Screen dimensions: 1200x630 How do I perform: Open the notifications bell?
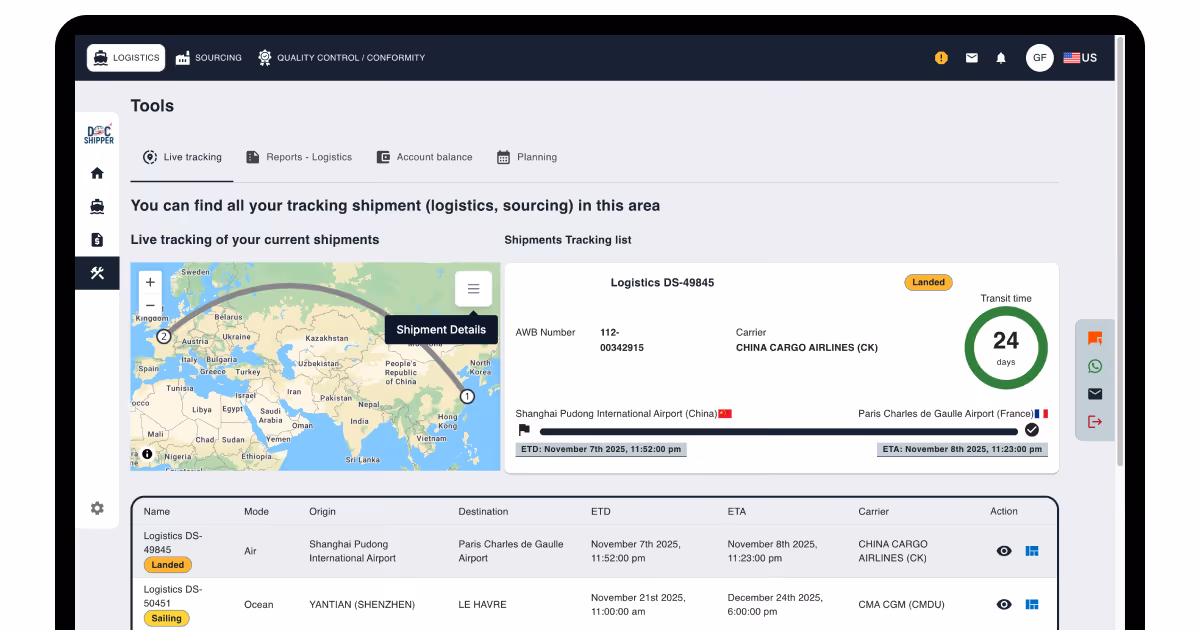pos(1001,58)
